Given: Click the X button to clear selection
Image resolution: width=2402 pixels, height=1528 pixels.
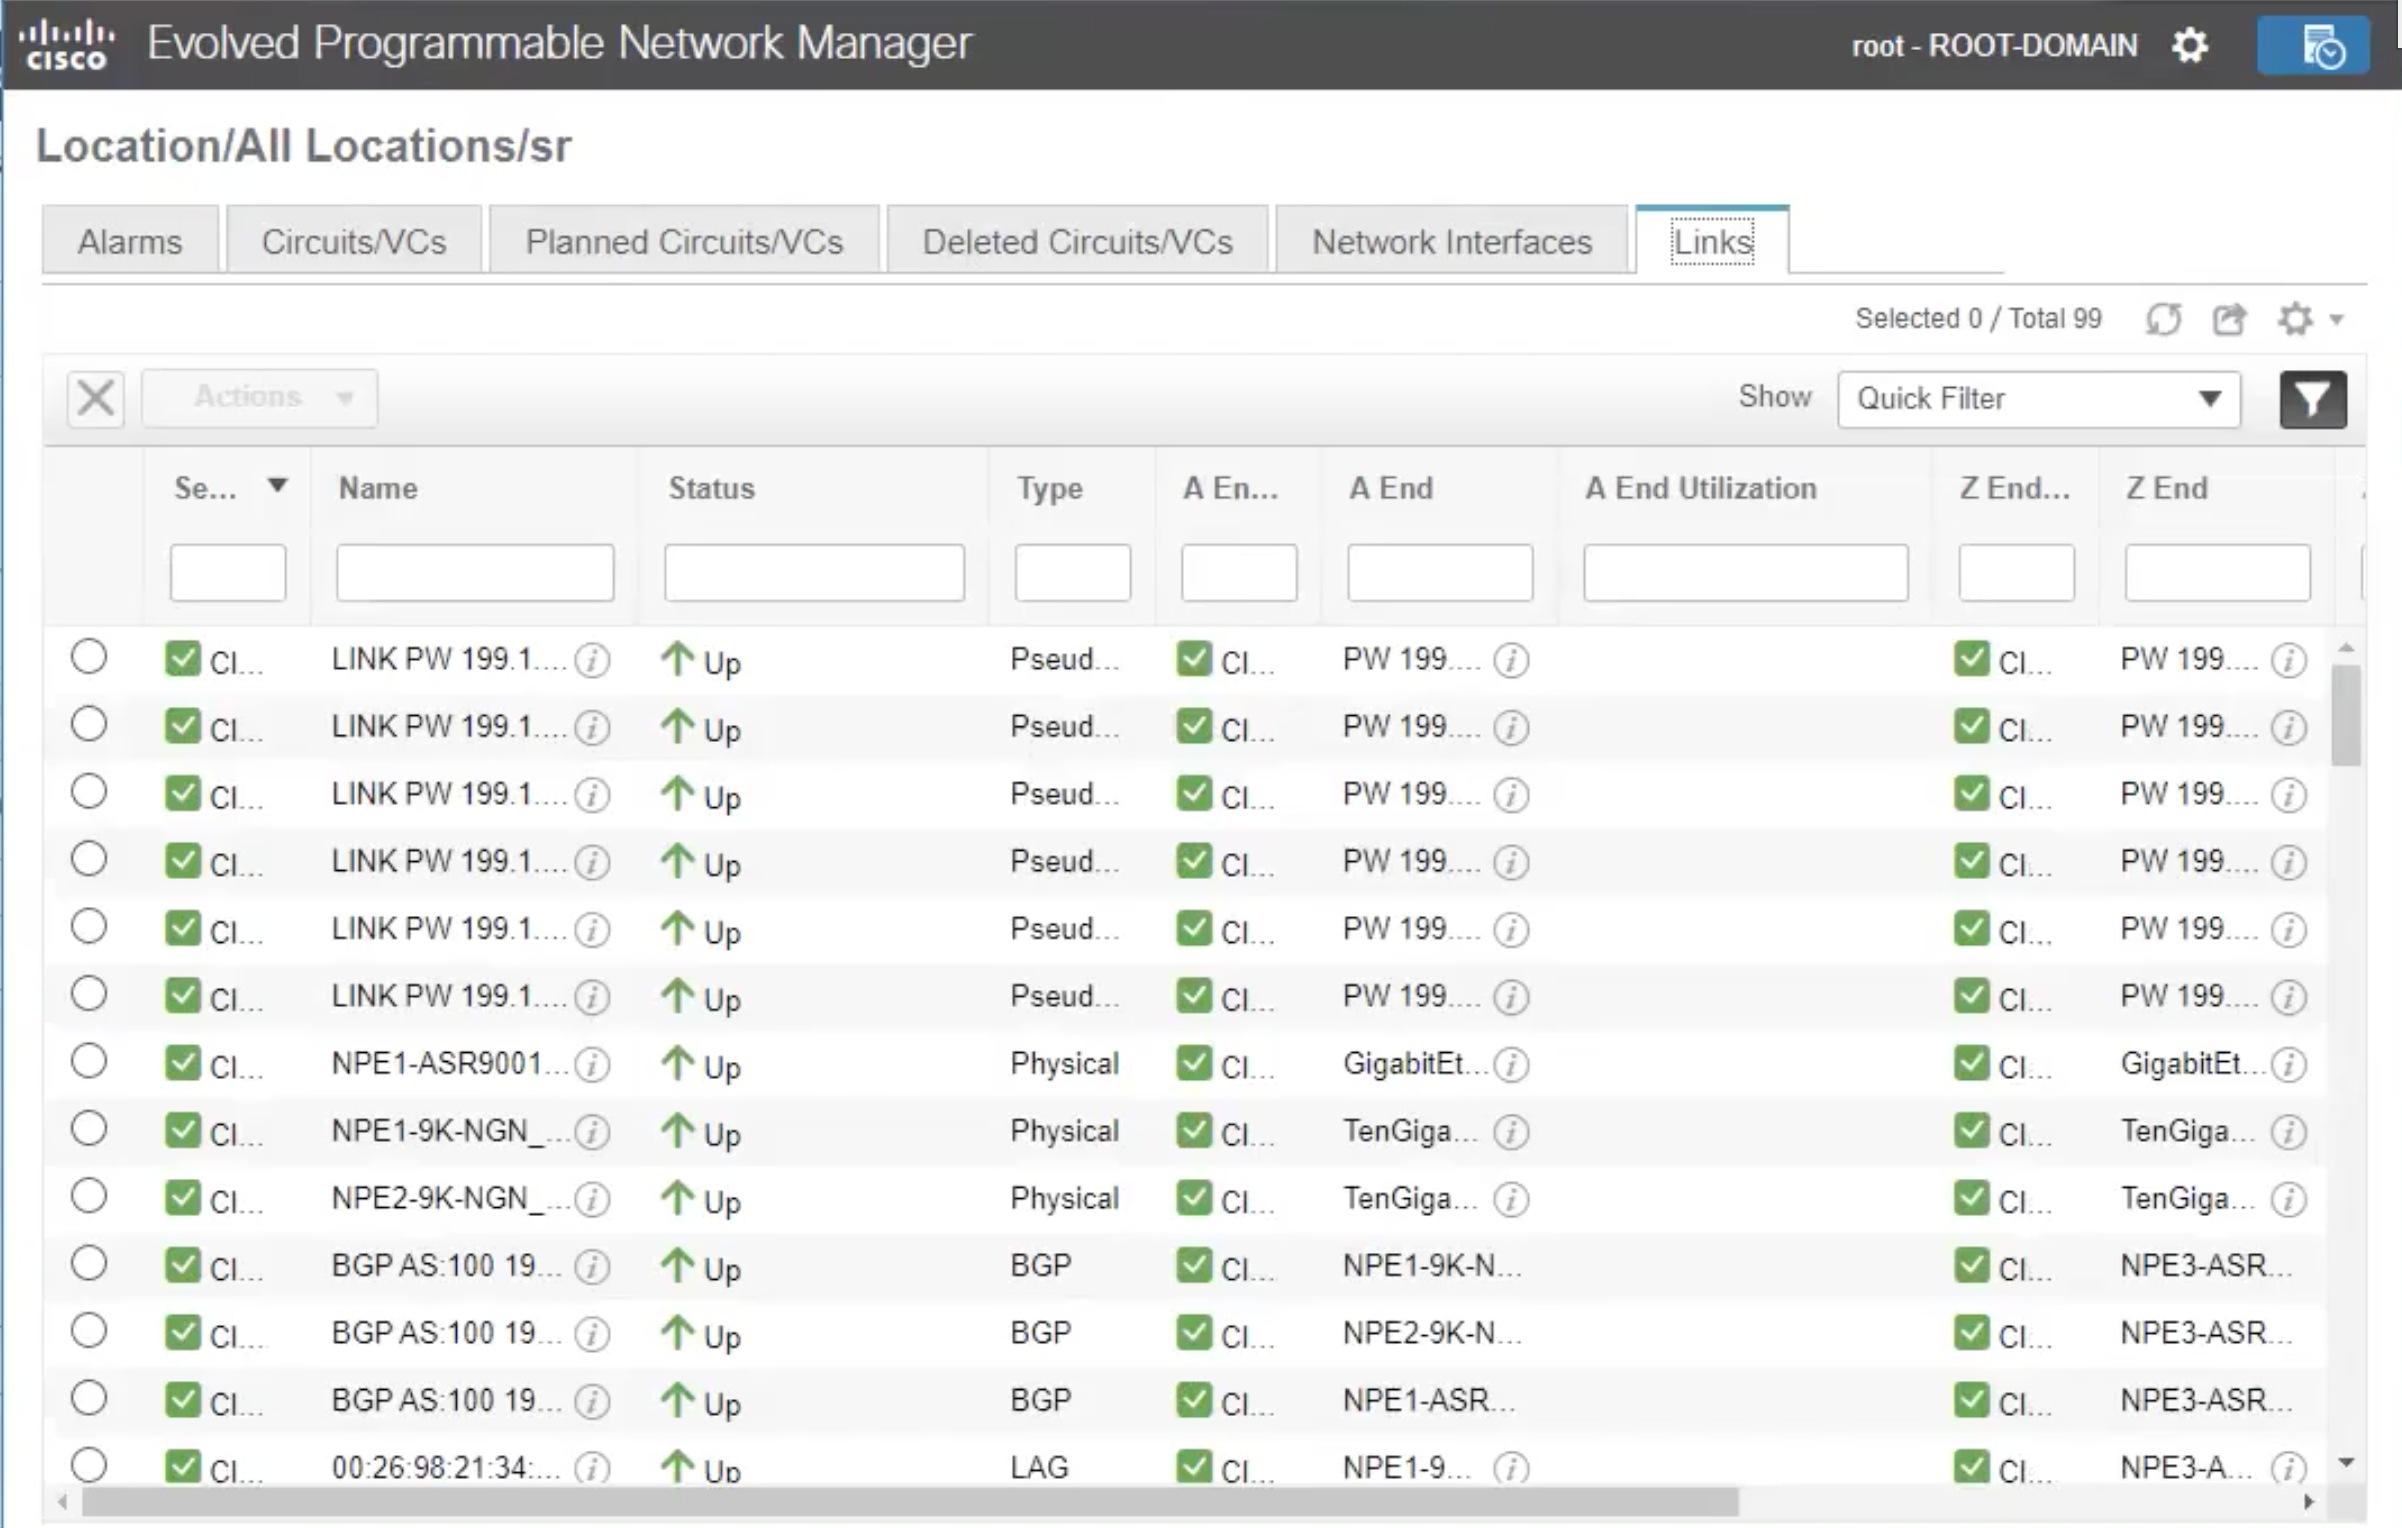Looking at the screenshot, I should pos(95,397).
